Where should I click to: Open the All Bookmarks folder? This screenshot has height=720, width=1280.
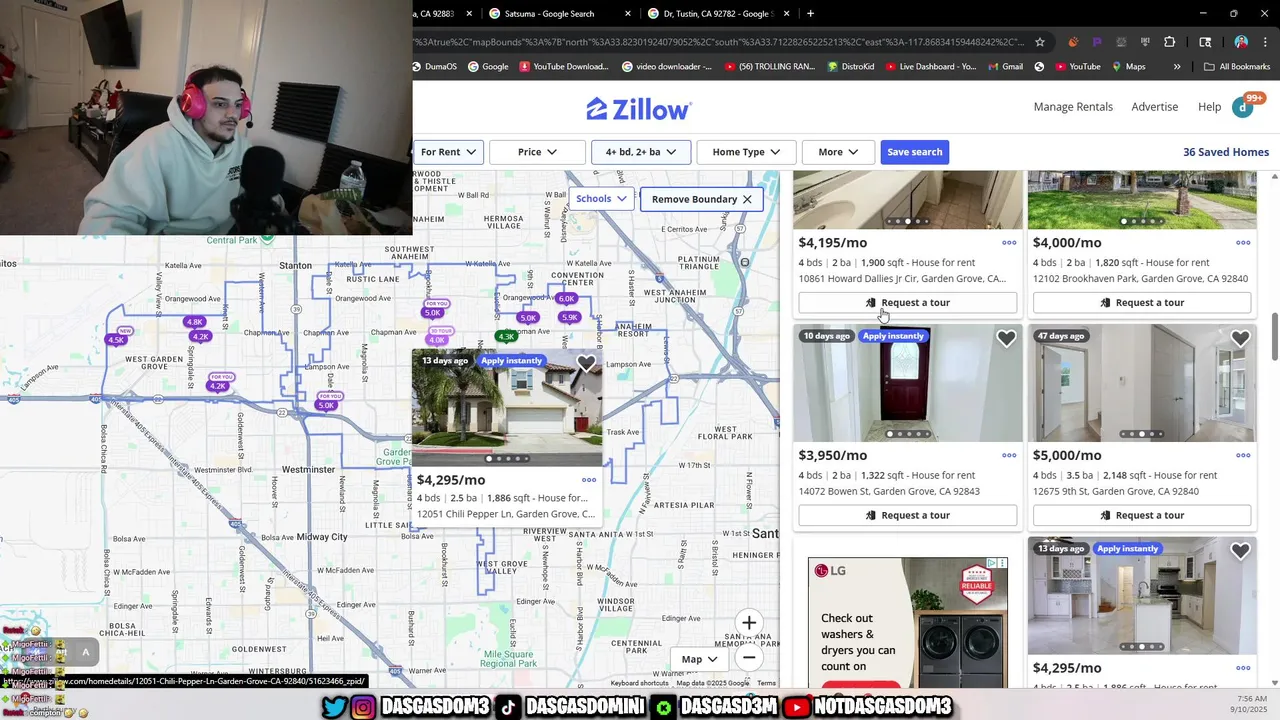click(1237, 67)
